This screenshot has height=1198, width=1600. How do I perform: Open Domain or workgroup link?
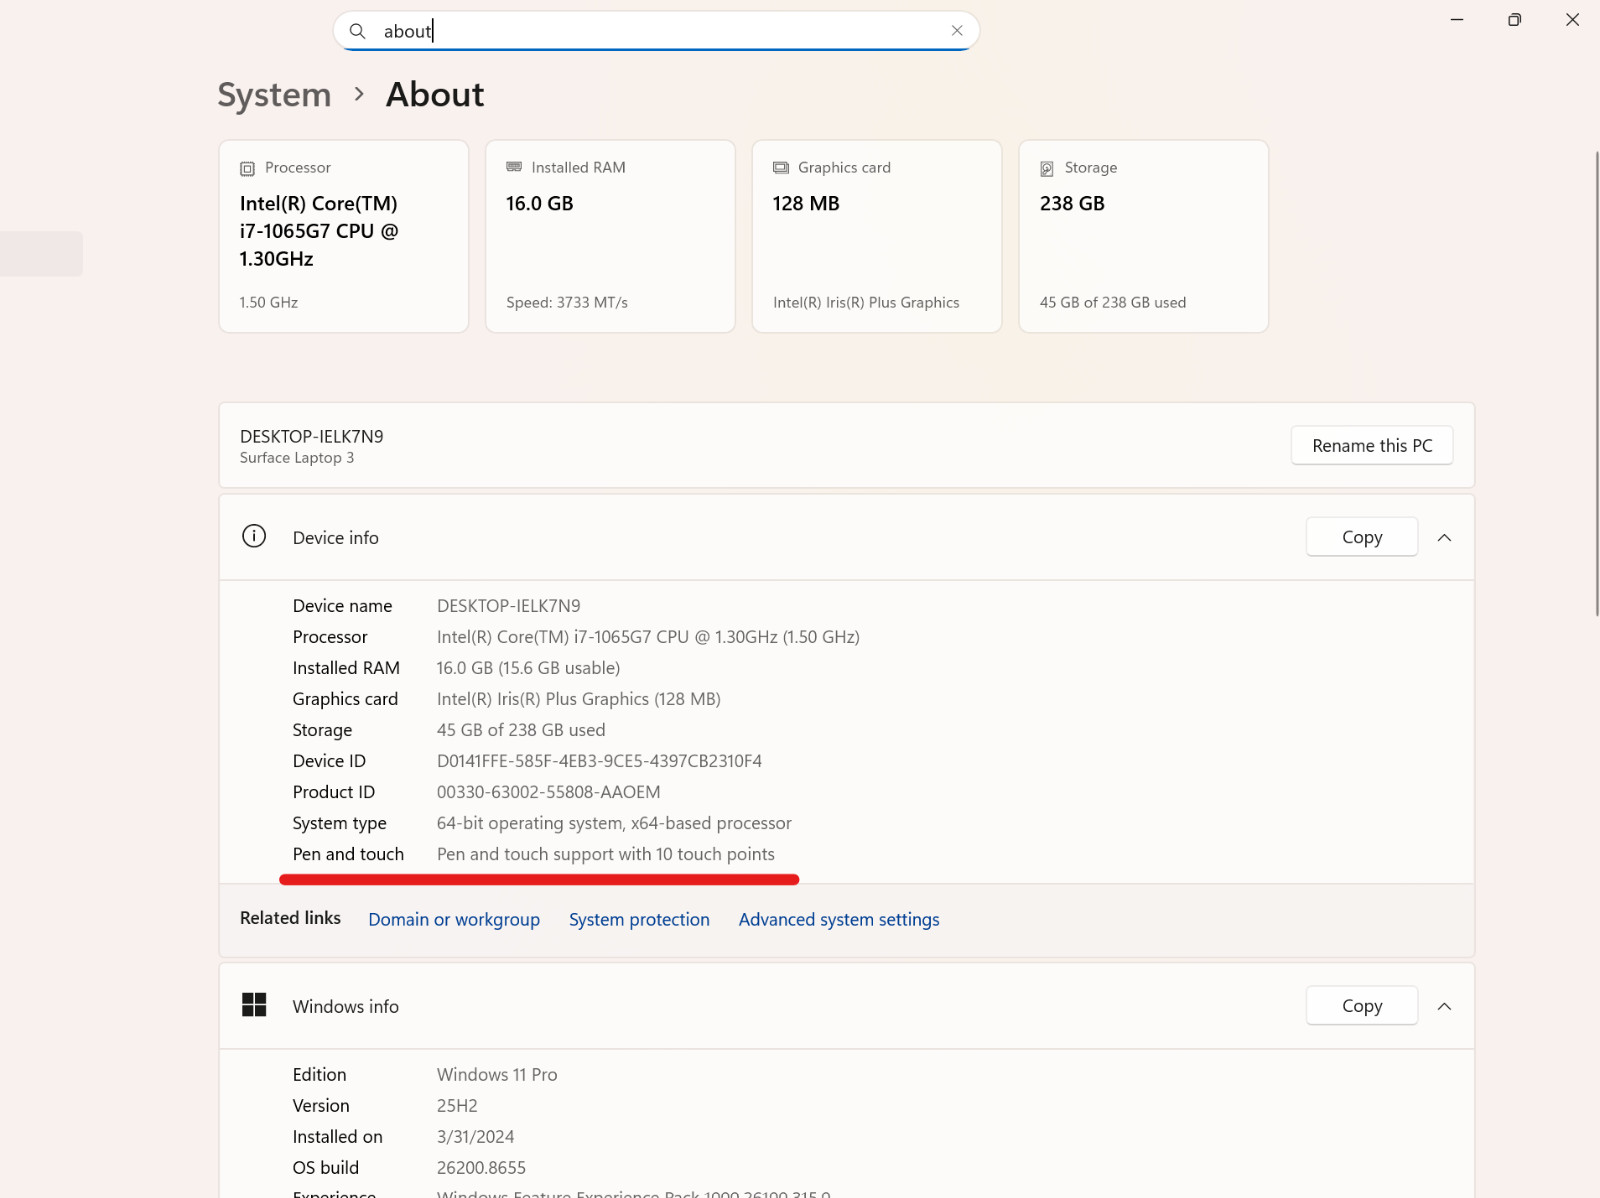click(454, 919)
